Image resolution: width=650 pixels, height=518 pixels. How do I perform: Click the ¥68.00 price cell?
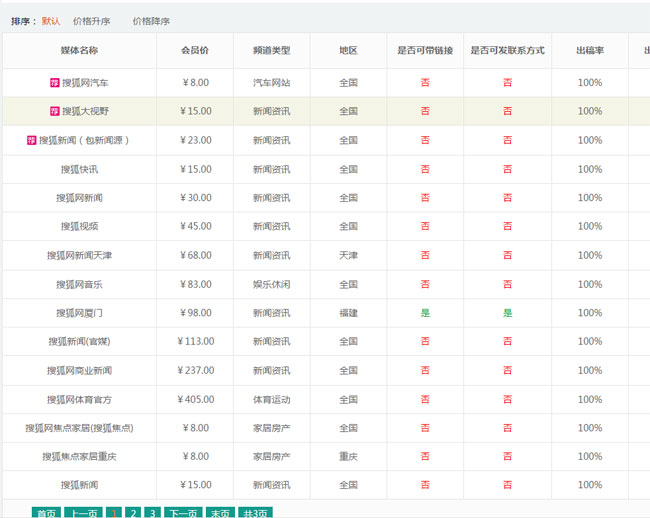click(x=196, y=255)
